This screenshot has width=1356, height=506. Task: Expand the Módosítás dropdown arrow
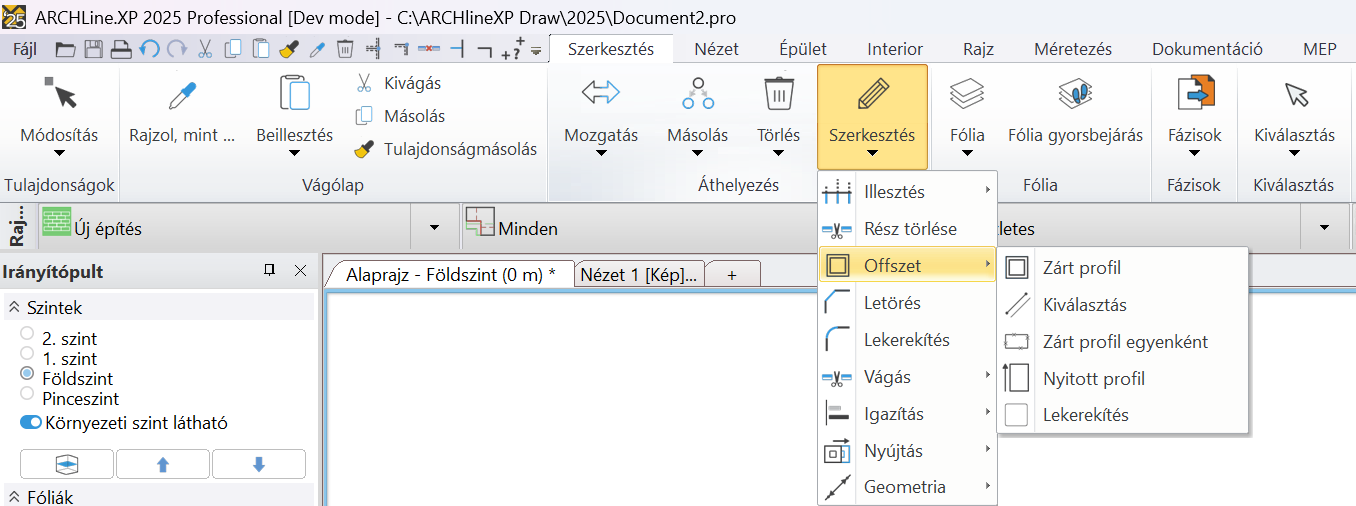(59, 154)
